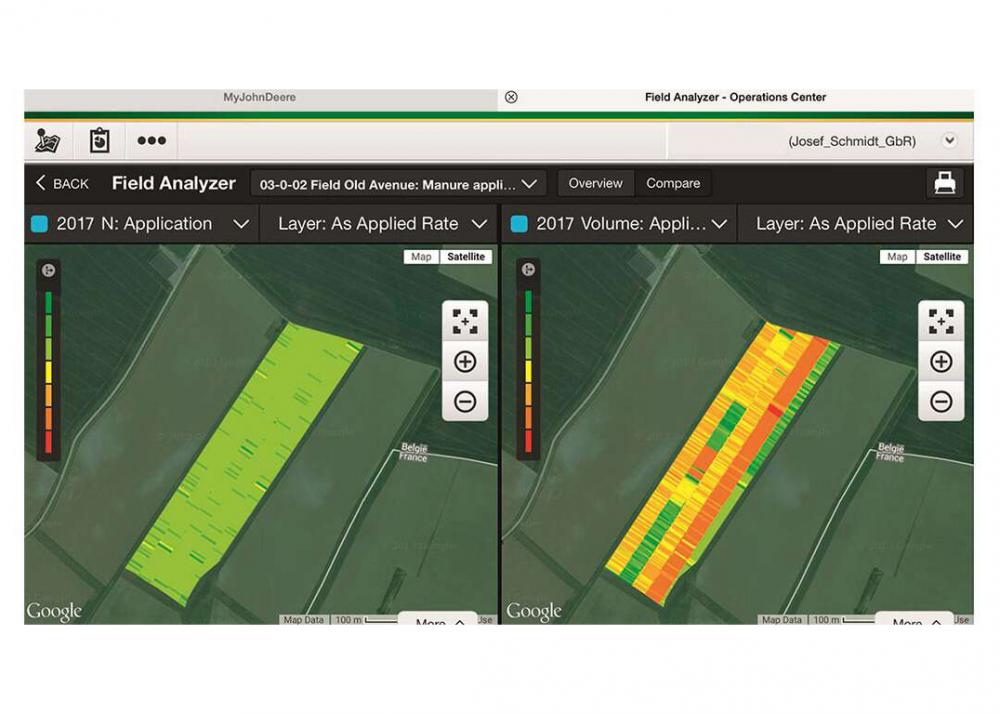
Task: Open the three-dots more menu
Action: (x=152, y=141)
